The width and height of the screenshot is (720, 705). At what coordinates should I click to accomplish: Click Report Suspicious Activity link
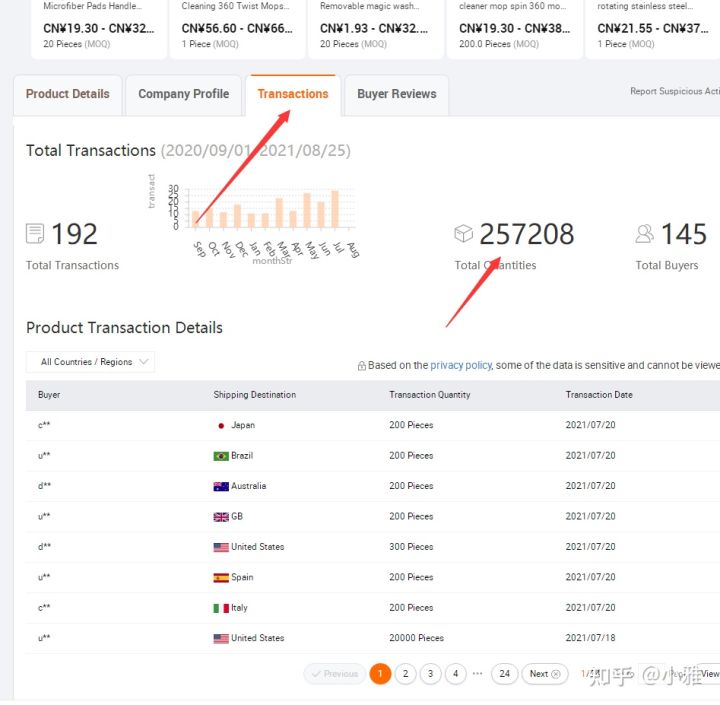674,92
